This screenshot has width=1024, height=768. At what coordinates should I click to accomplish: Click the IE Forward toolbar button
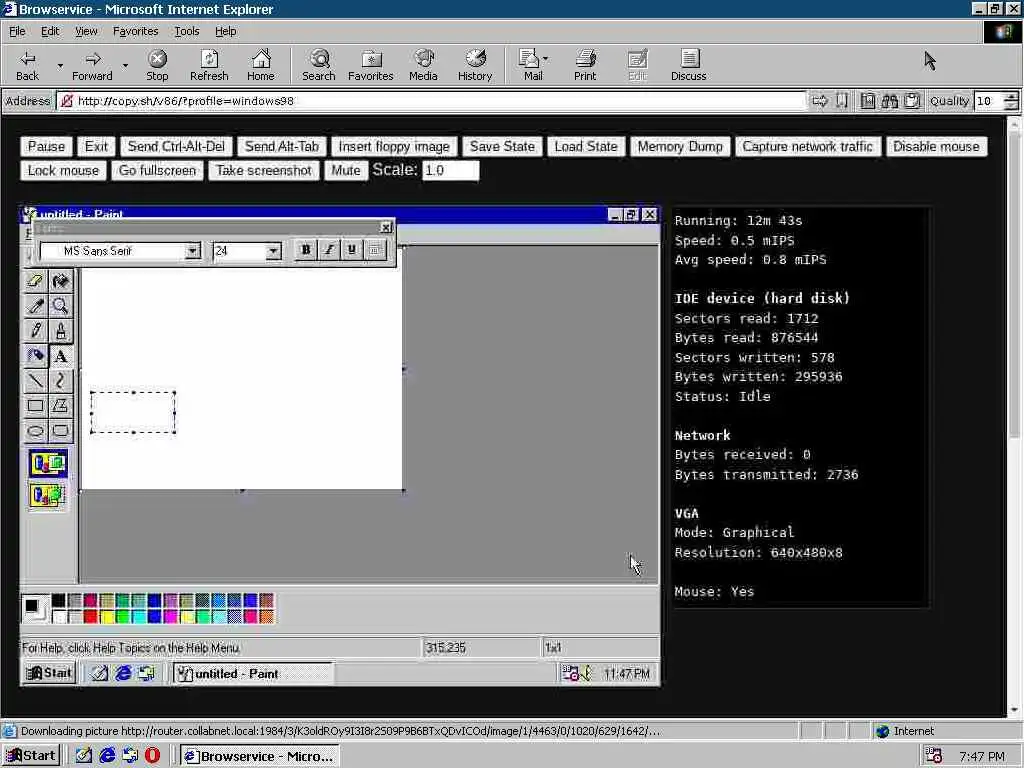[x=92, y=65]
